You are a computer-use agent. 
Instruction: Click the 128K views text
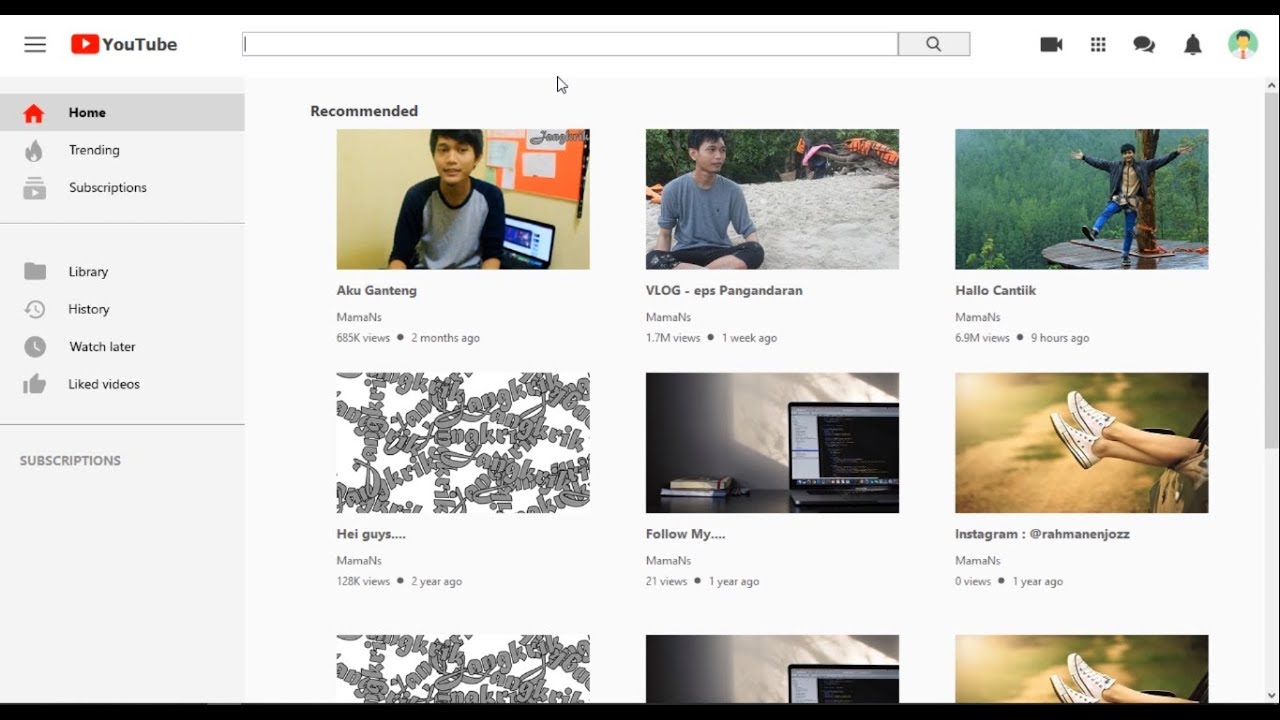[x=363, y=581]
